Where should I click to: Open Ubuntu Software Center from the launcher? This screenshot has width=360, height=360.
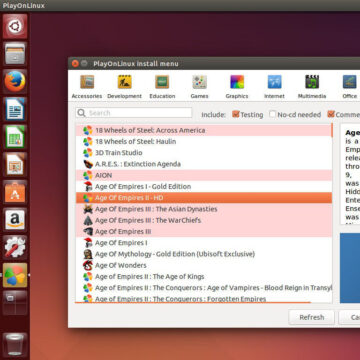(15, 192)
